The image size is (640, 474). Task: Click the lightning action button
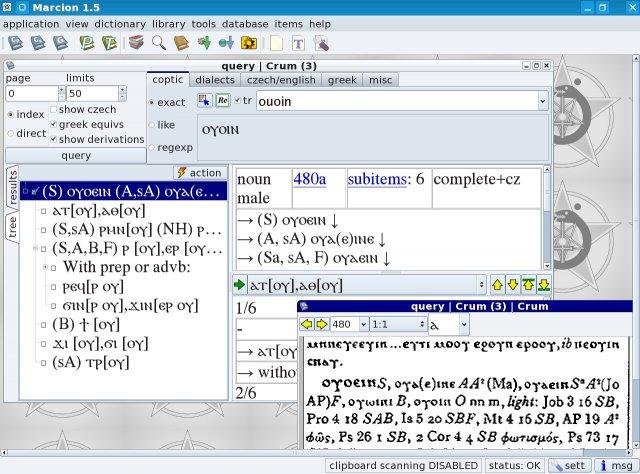[x=200, y=173]
